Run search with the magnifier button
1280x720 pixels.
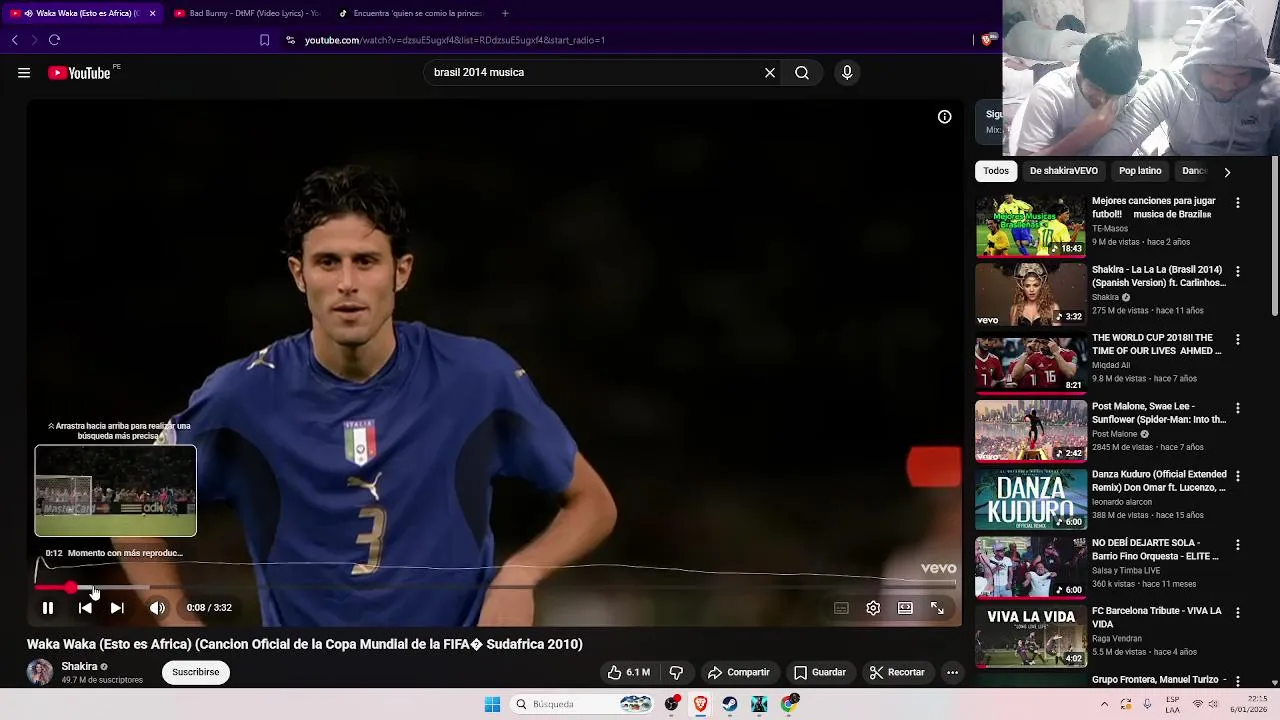point(802,72)
